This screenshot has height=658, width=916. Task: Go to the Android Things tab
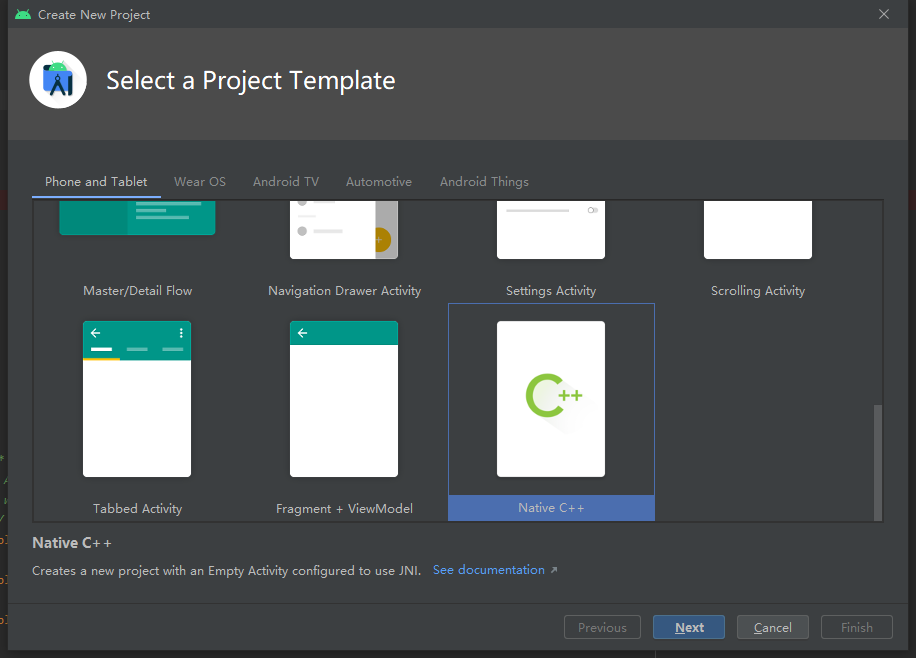pos(484,182)
